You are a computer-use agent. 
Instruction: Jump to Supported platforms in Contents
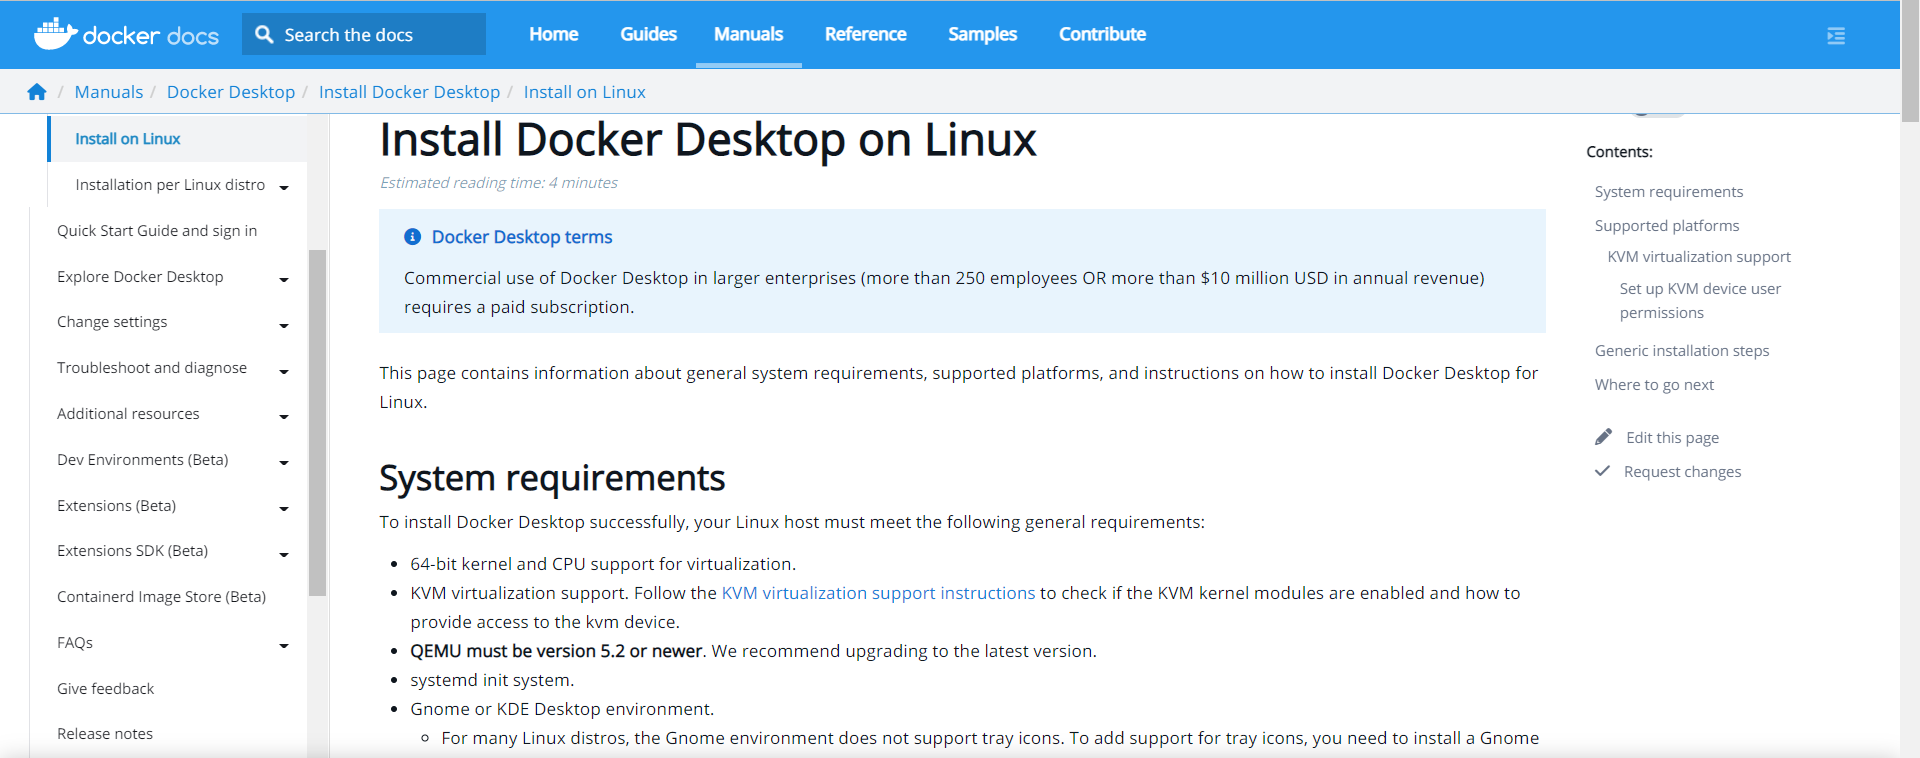(1667, 225)
